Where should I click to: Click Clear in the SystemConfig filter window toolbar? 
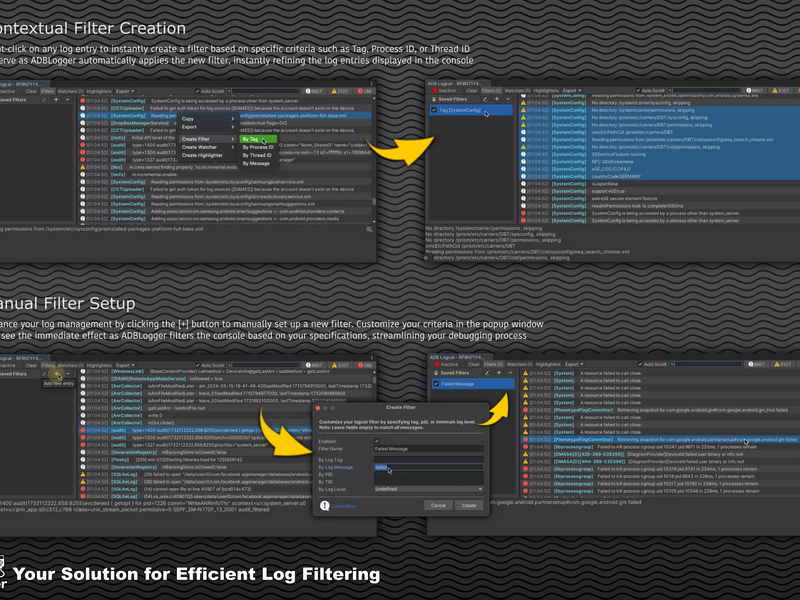(x=471, y=90)
